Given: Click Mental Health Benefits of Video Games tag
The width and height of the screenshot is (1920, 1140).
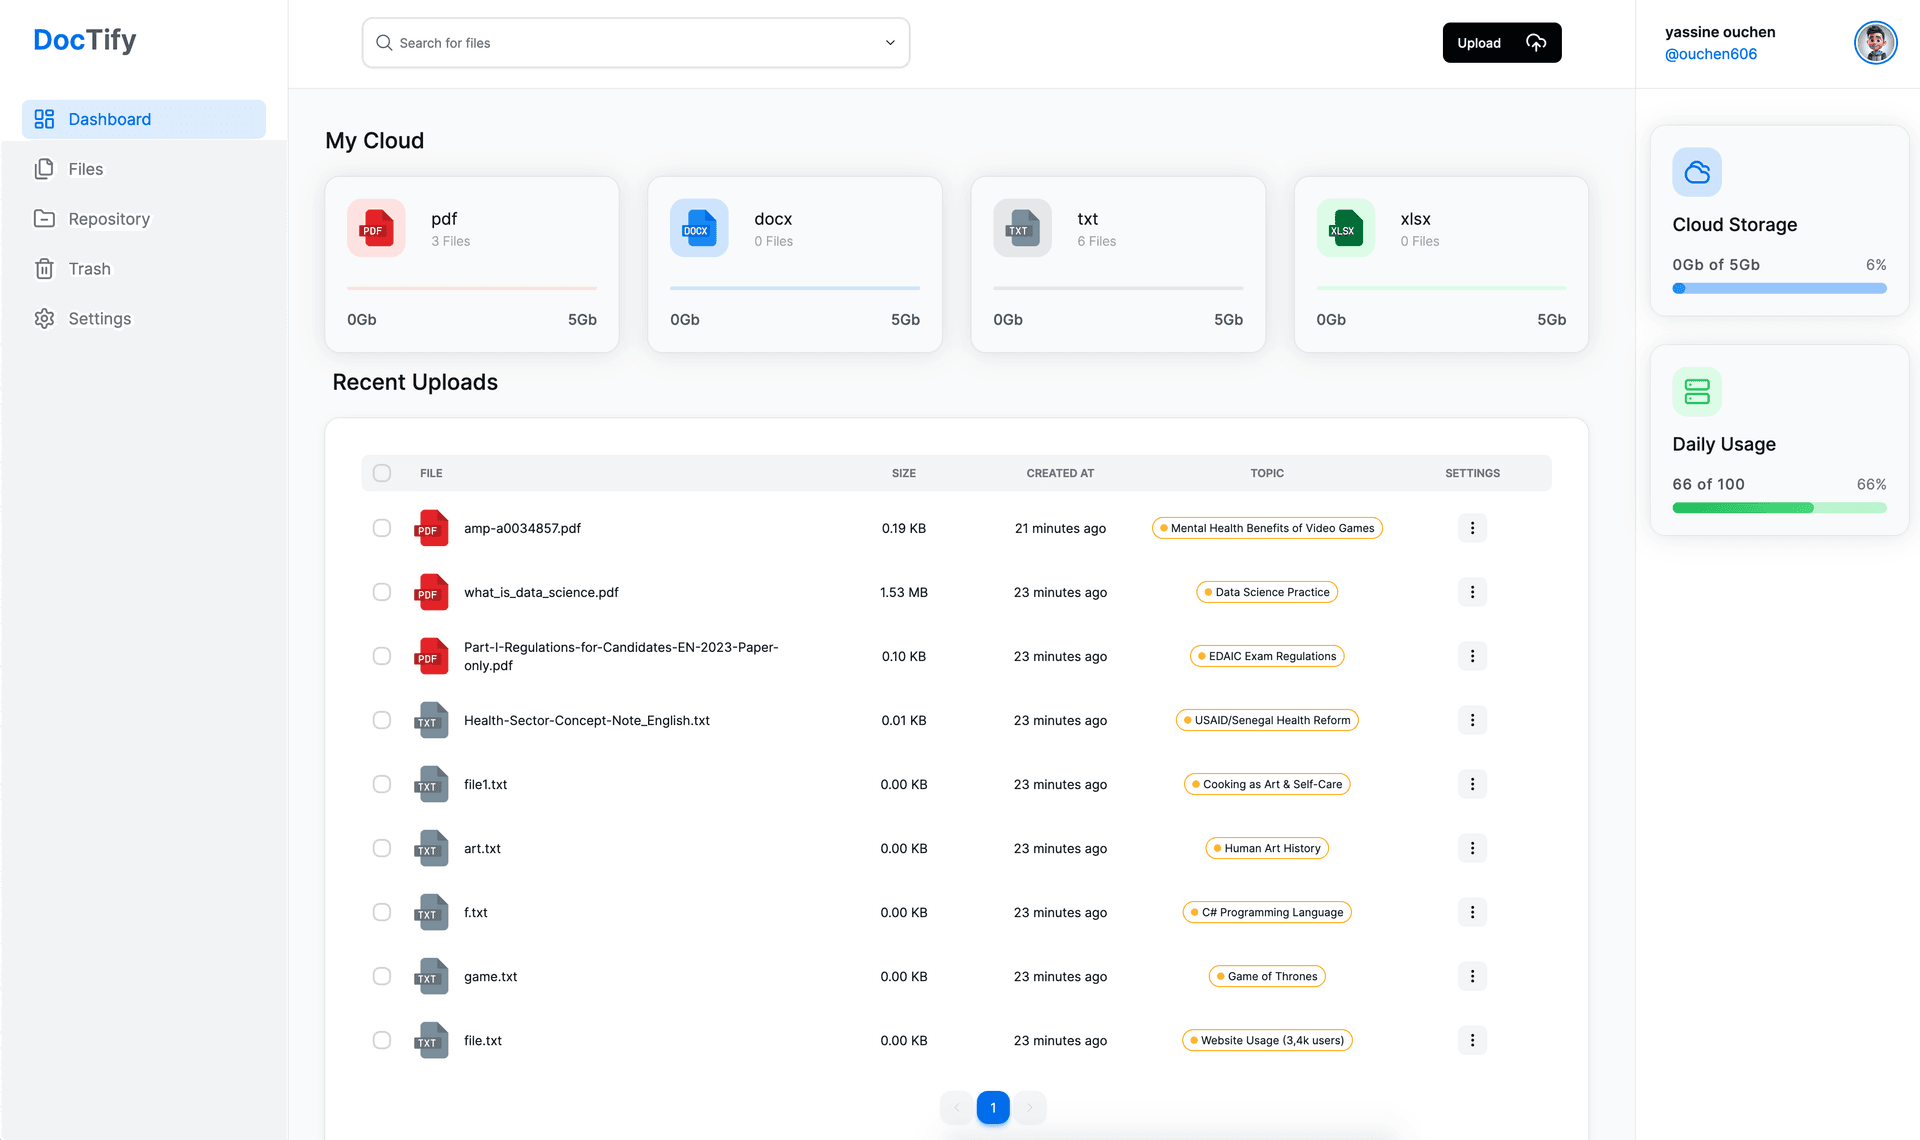Looking at the screenshot, I should (x=1267, y=528).
